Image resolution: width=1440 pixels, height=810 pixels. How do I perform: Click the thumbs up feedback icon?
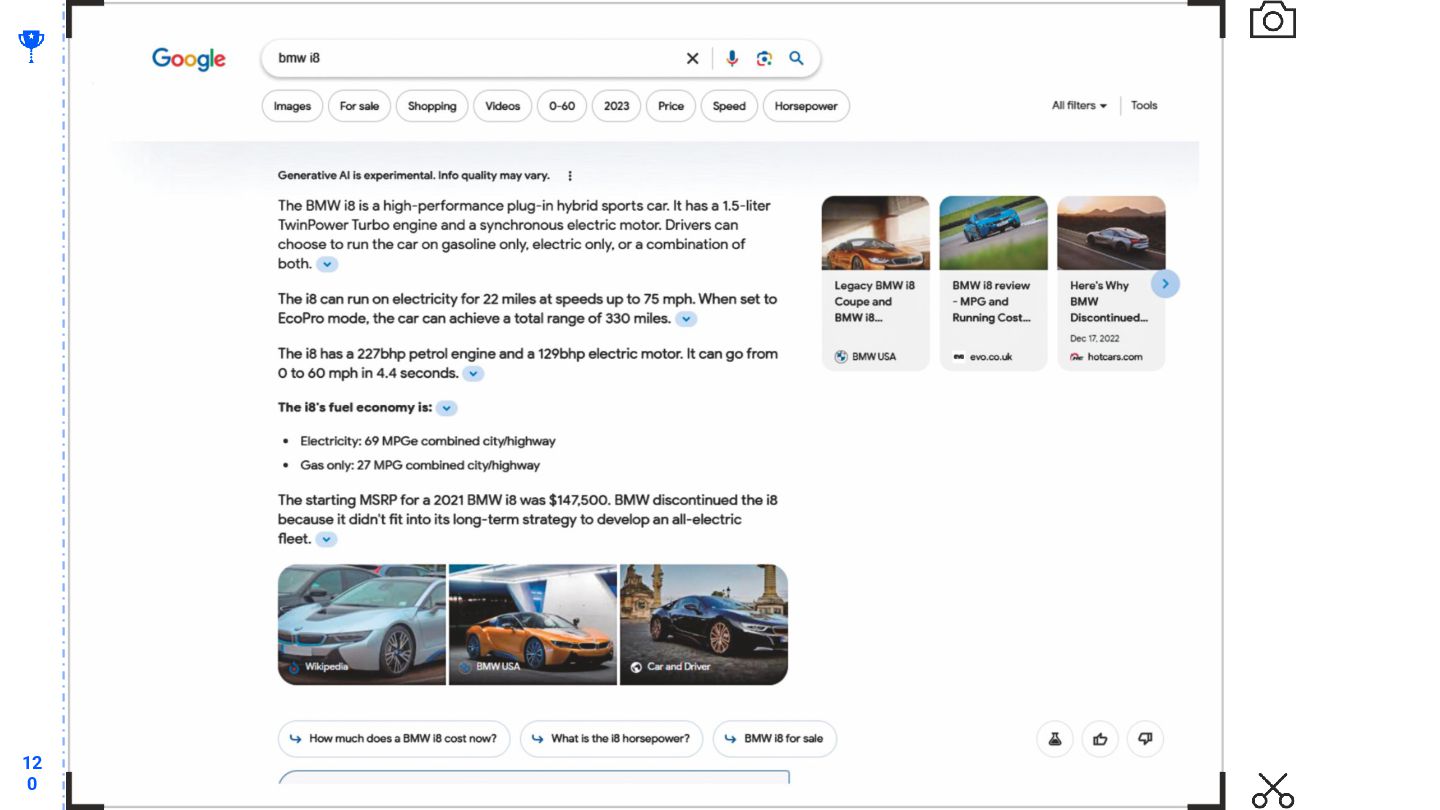click(x=1100, y=739)
